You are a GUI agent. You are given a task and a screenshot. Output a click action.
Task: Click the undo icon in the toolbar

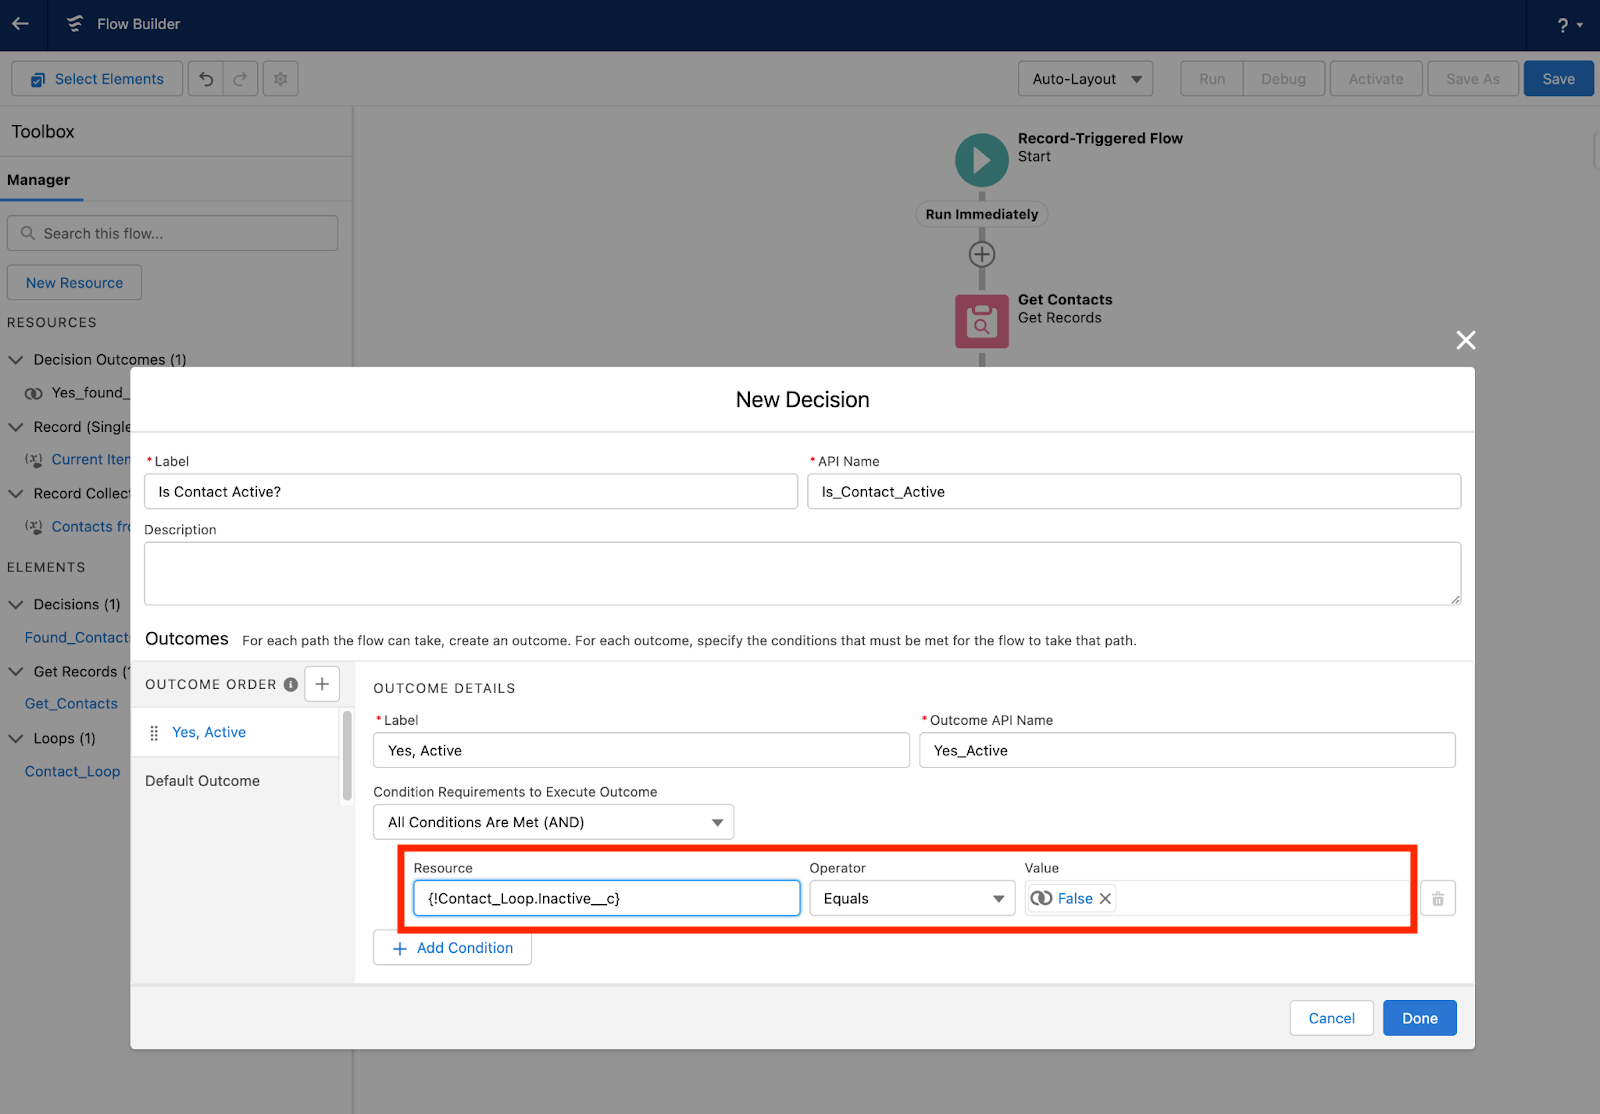(x=206, y=78)
